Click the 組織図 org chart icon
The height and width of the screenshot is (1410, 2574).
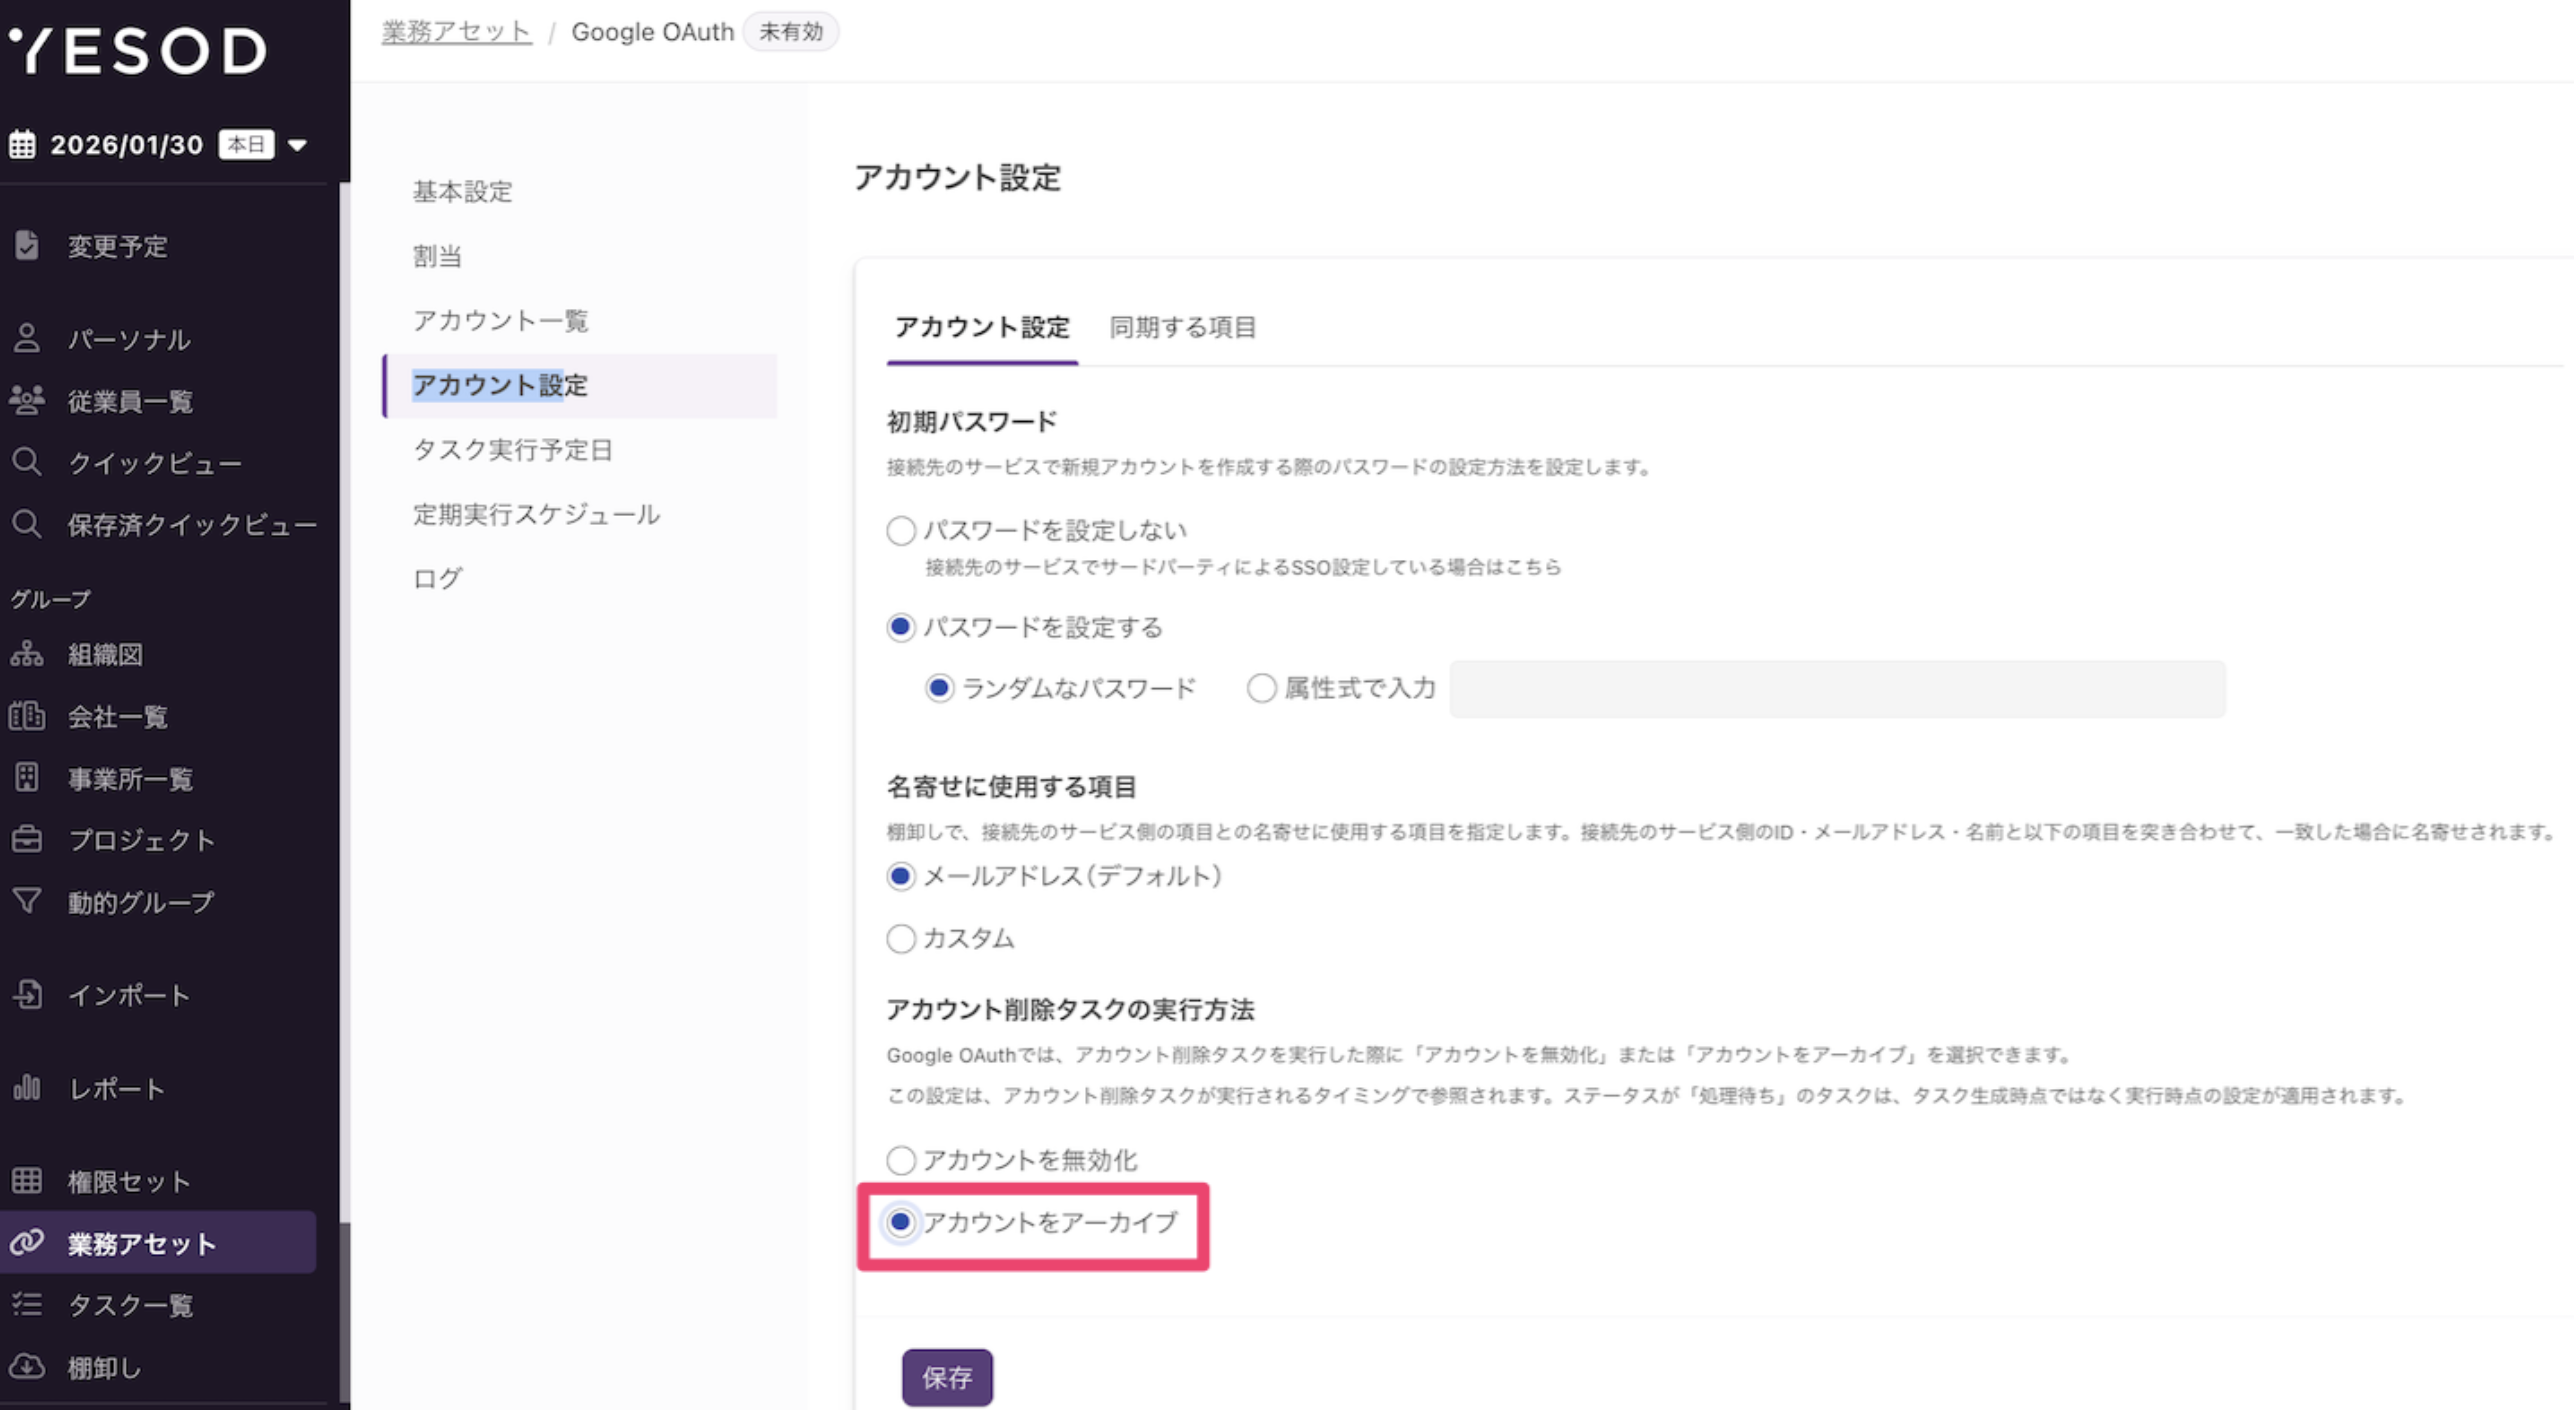27,654
